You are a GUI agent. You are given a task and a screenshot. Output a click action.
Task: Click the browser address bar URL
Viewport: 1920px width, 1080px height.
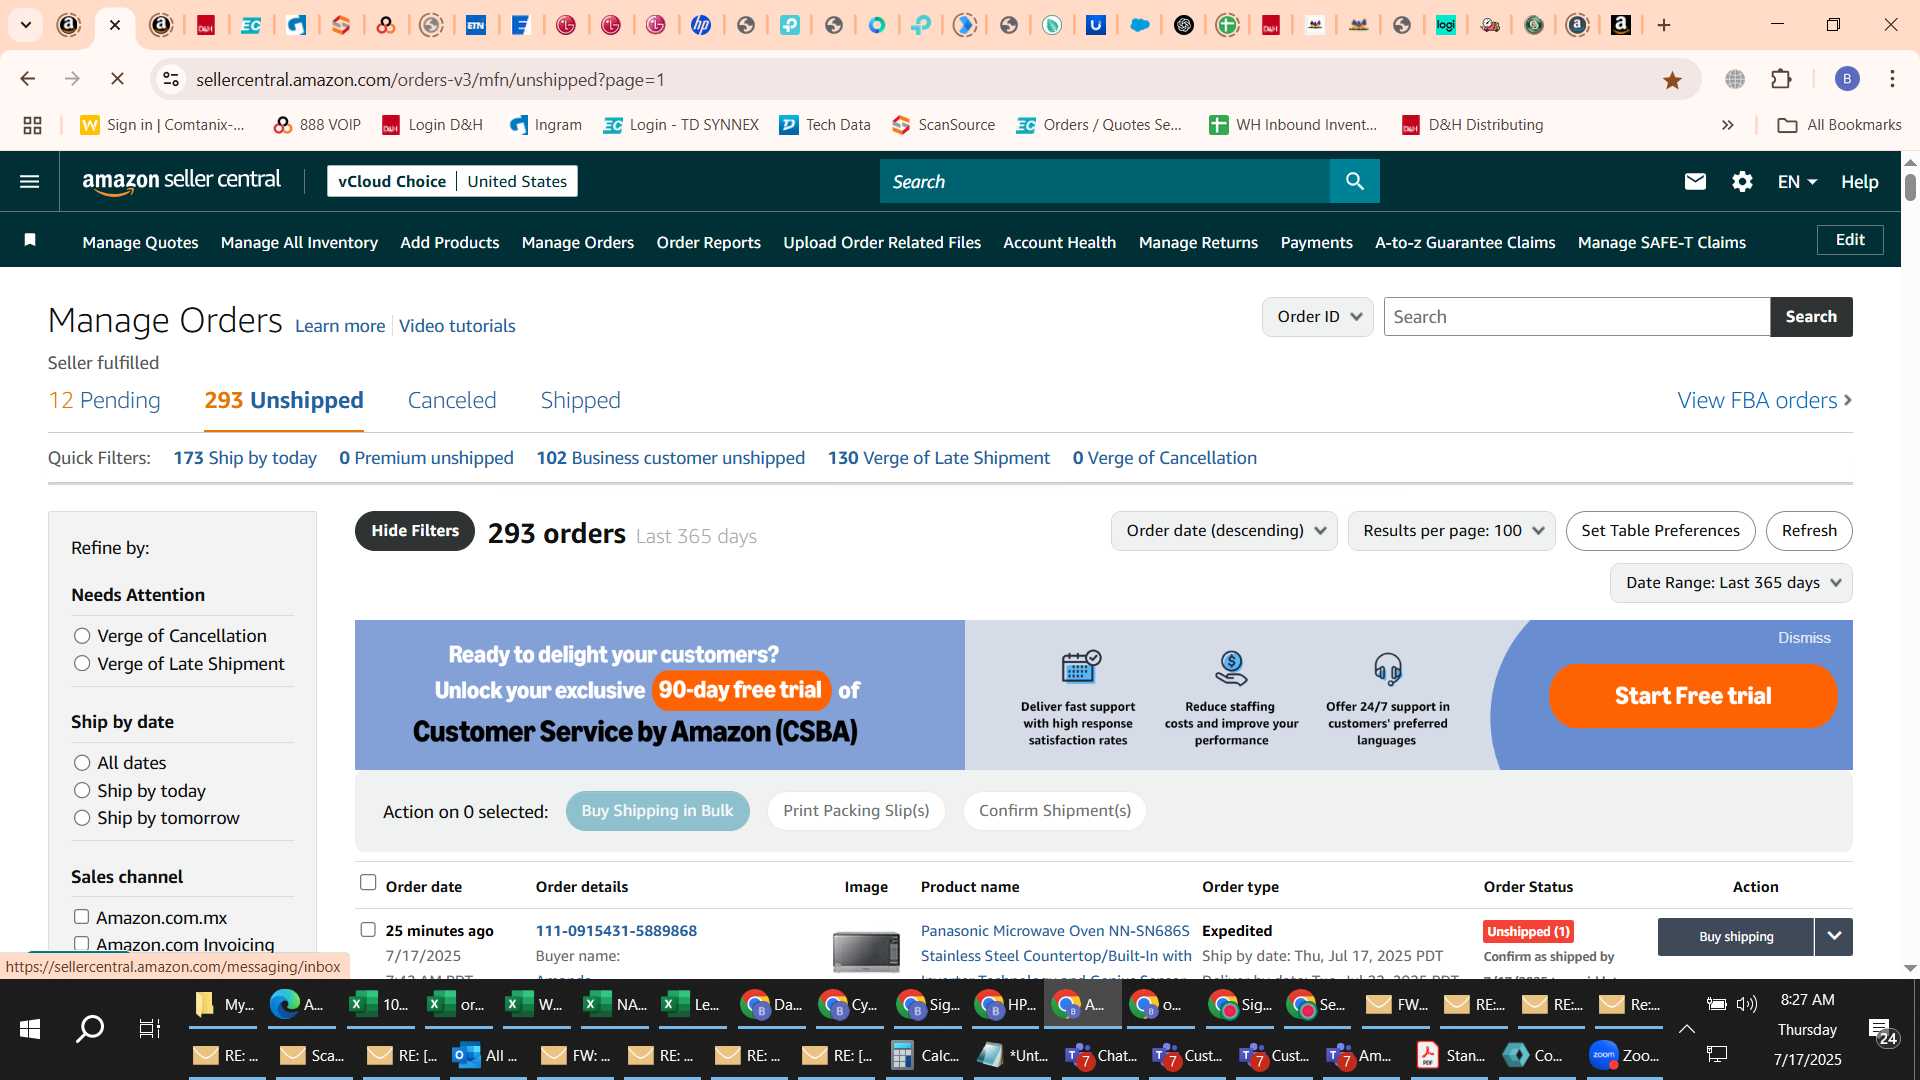pos(430,79)
